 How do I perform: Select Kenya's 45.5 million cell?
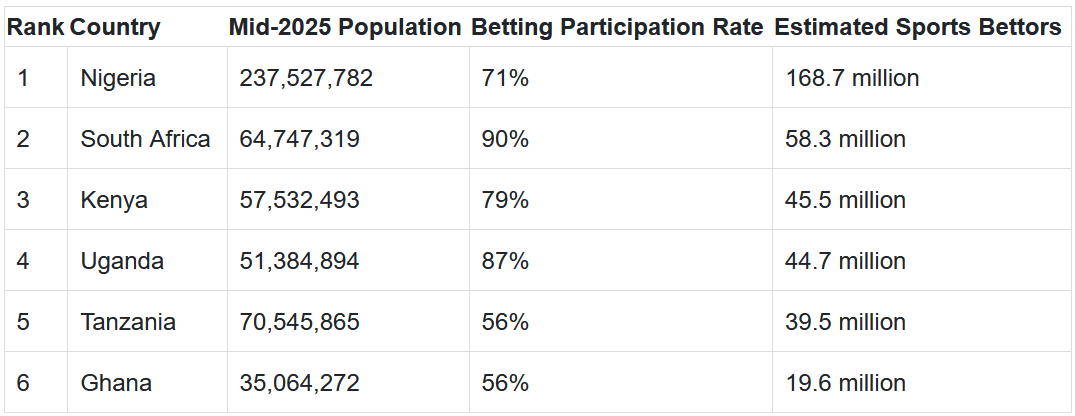coord(845,200)
